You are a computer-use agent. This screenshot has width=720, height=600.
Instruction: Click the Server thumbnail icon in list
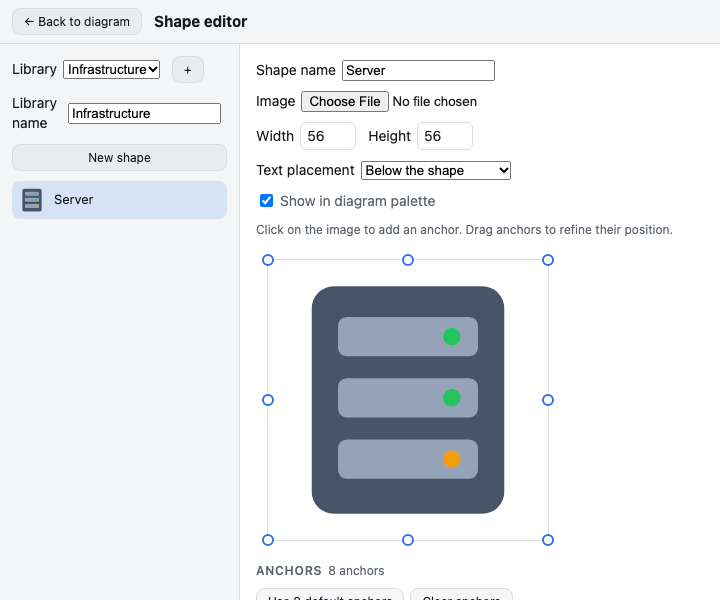tap(32, 200)
